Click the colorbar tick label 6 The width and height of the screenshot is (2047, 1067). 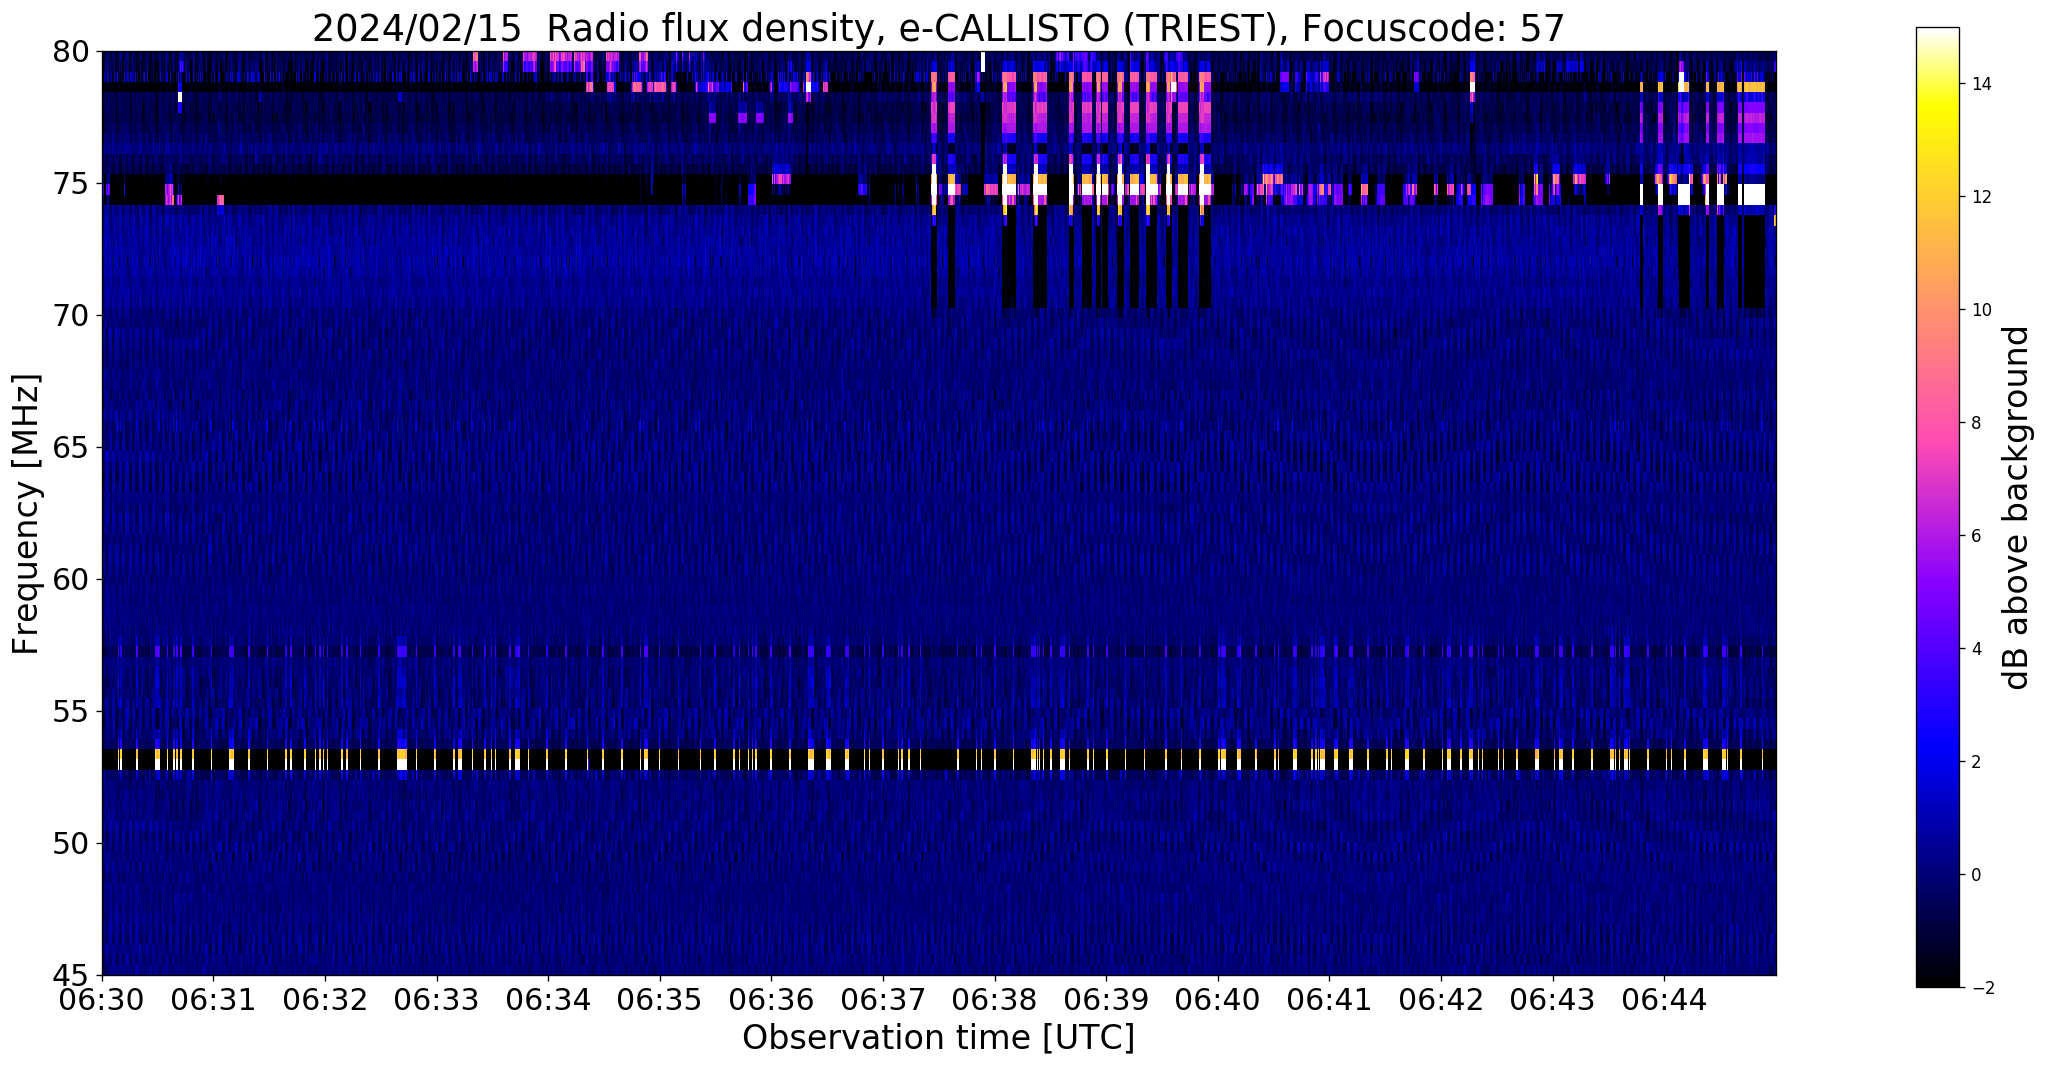[x=1975, y=536]
